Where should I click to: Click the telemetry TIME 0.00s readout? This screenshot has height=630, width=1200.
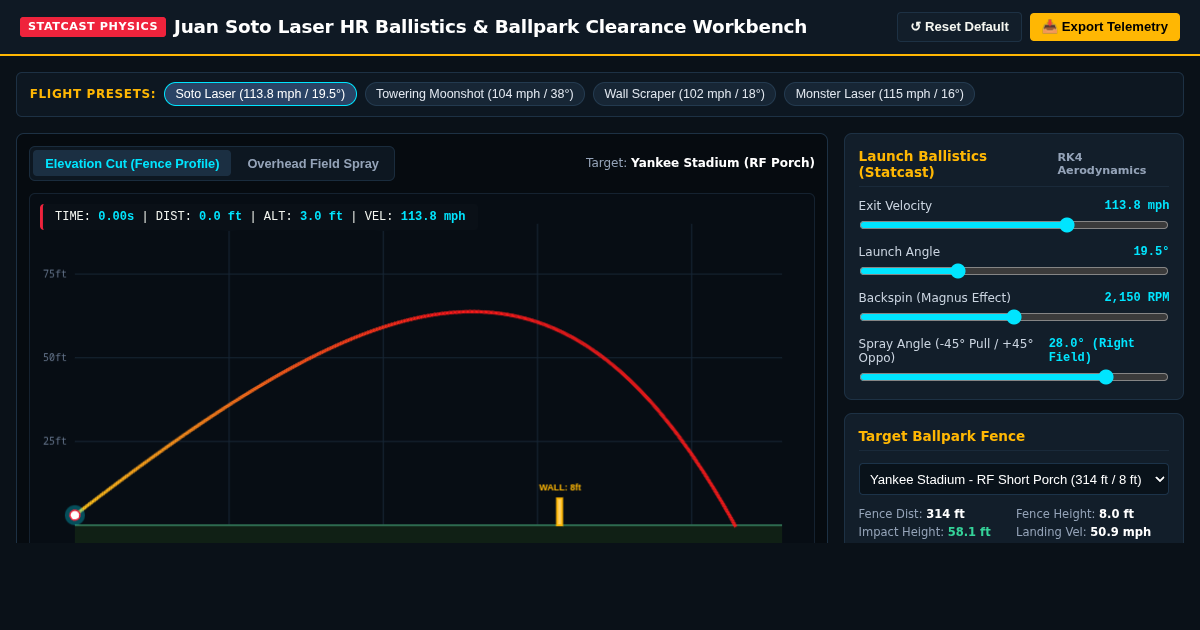click(94, 217)
